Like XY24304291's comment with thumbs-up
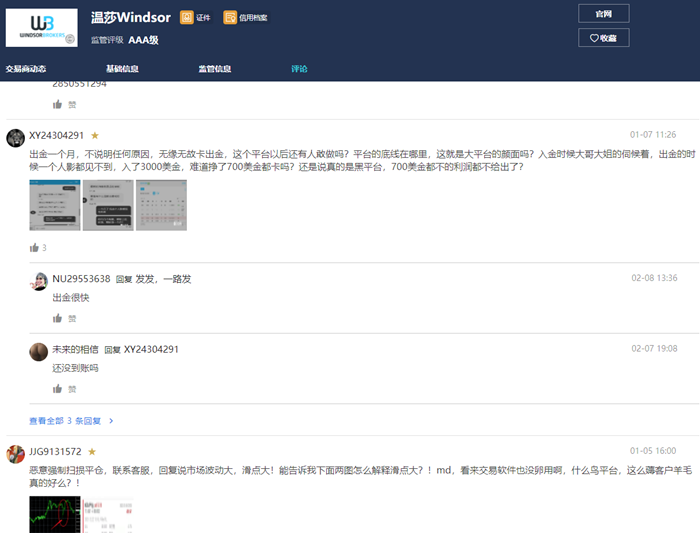The height and width of the screenshot is (533, 700). click(x=34, y=247)
